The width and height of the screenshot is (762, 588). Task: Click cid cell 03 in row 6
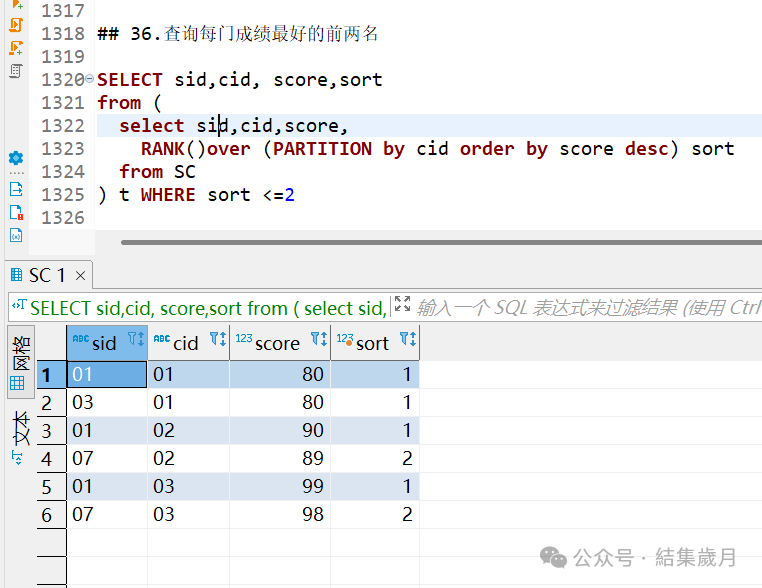(189, 515)
